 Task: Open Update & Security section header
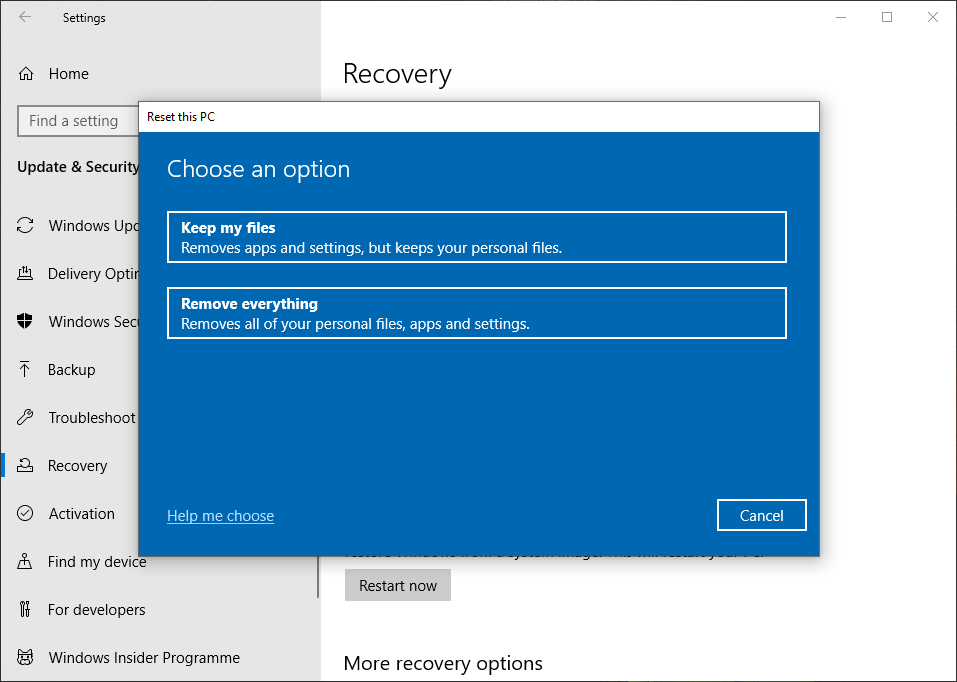click(77, 167)
